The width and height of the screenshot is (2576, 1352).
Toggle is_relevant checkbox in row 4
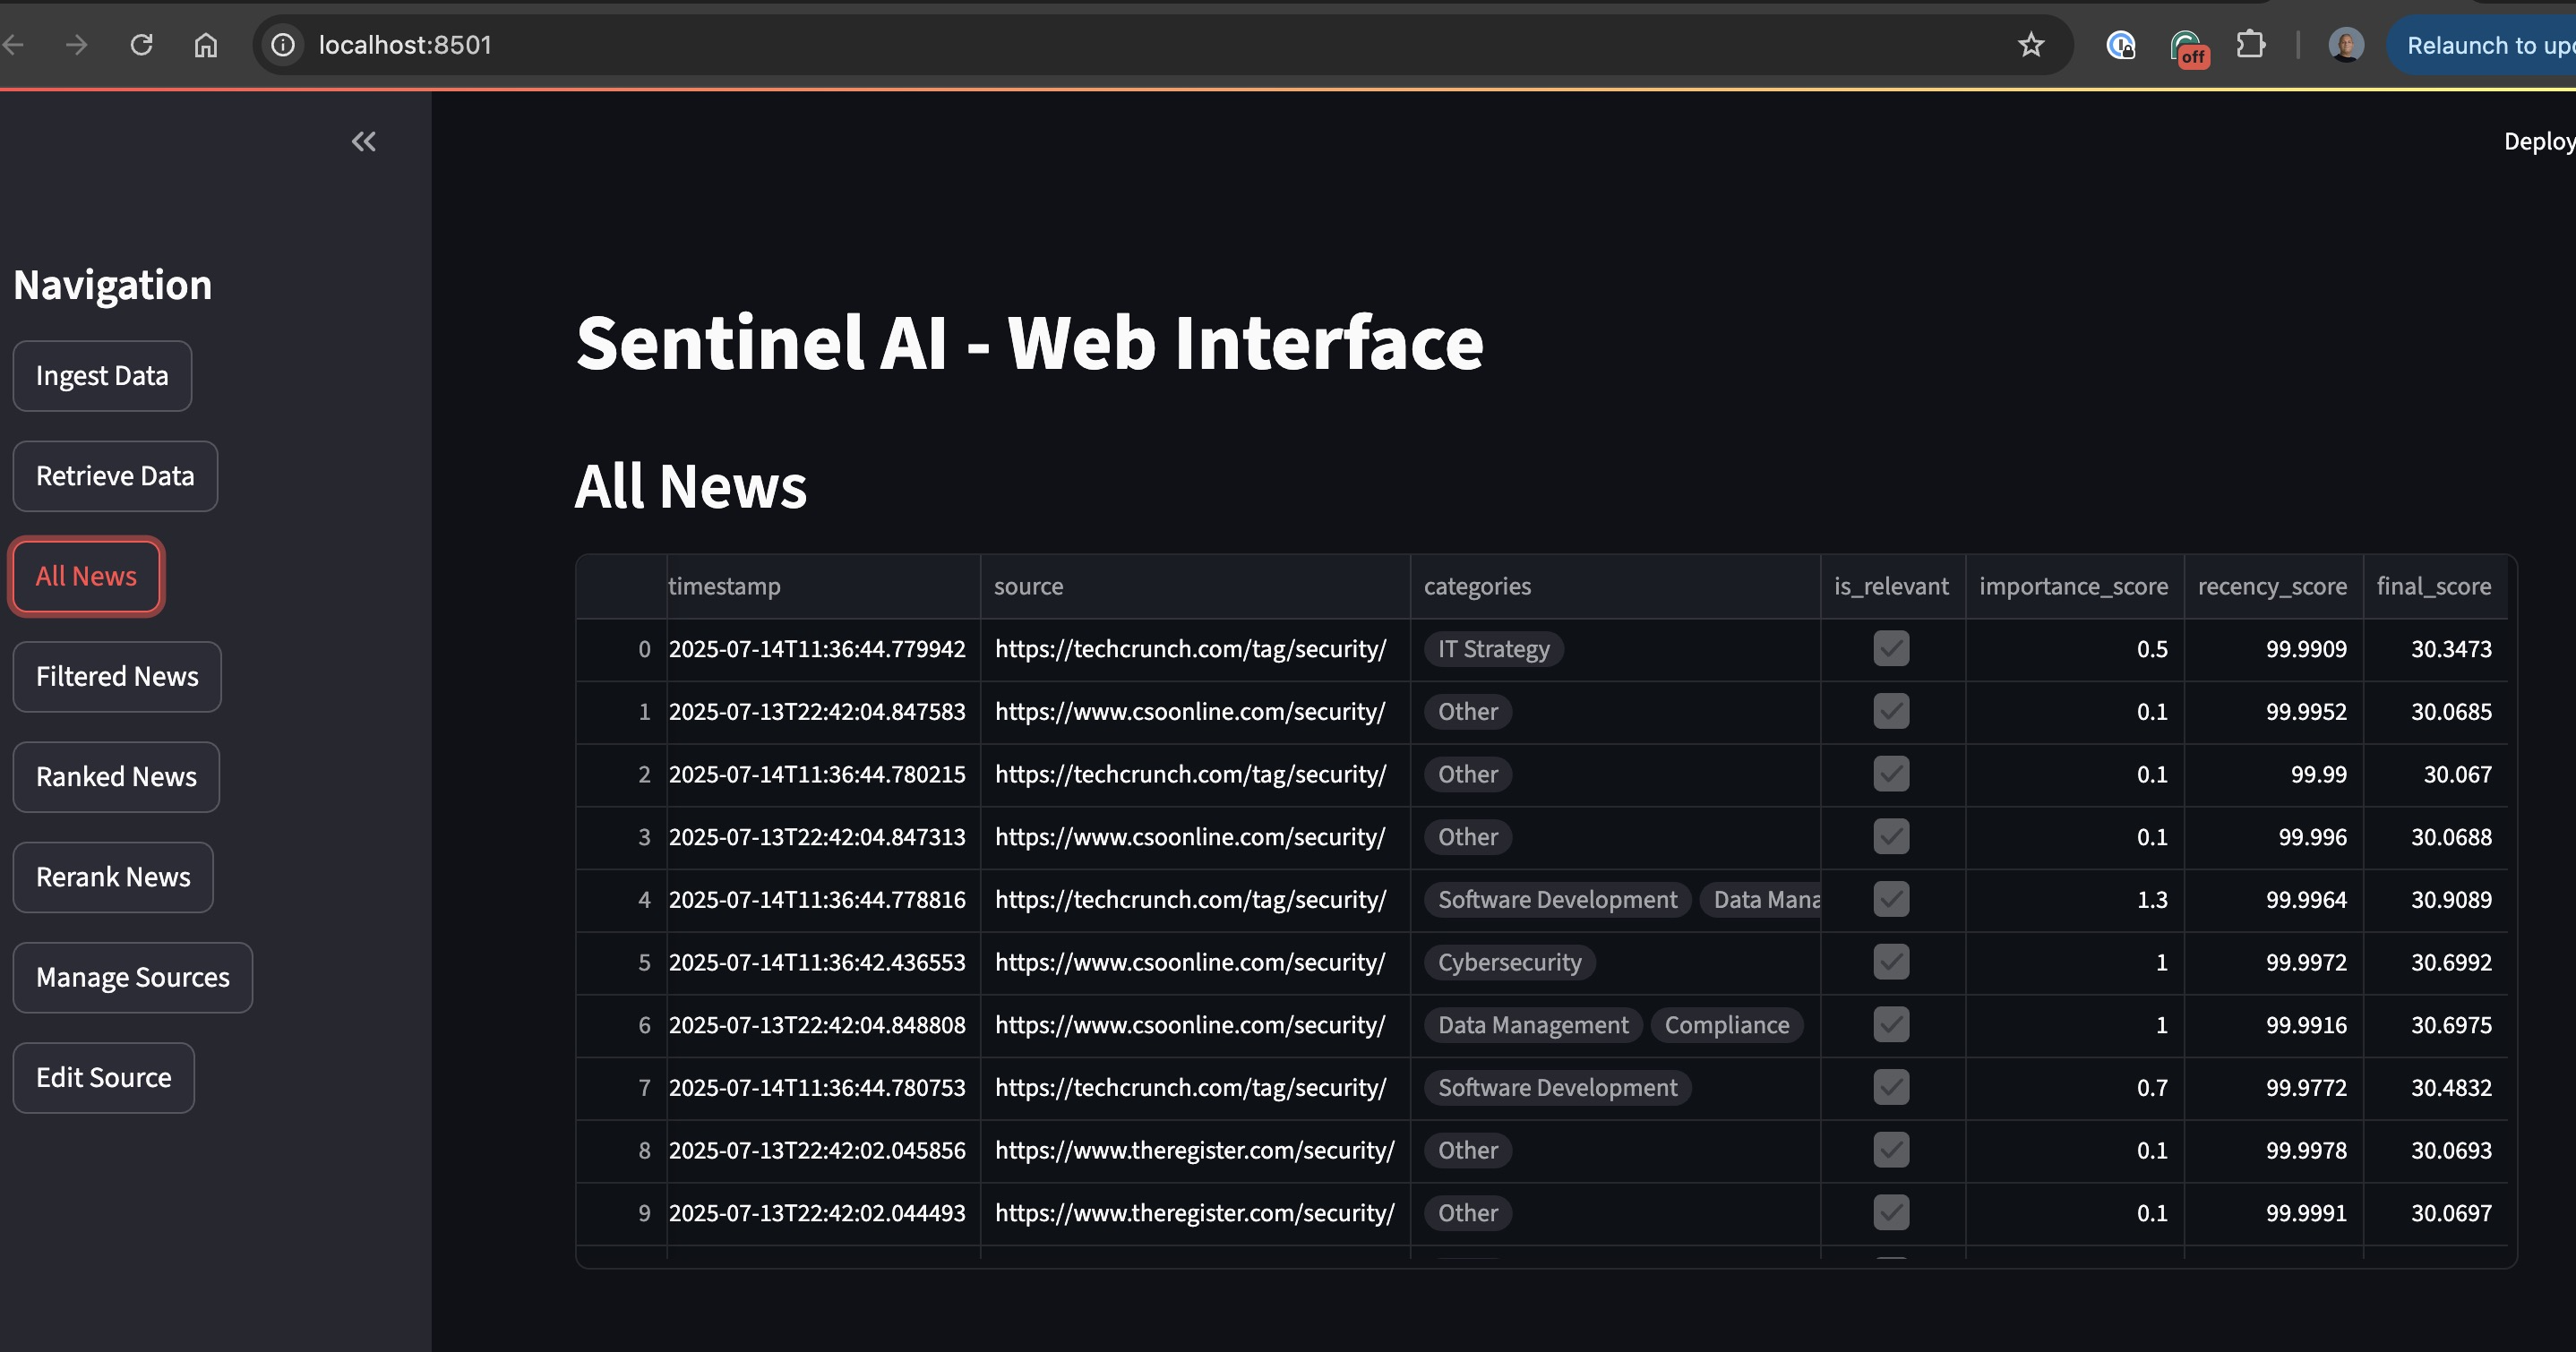point(1891,899)
